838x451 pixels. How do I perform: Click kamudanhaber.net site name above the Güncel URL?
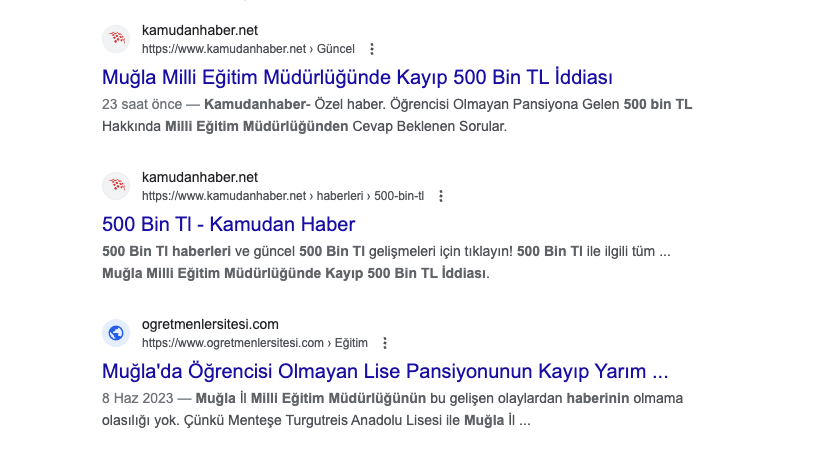tap(199, 30)
